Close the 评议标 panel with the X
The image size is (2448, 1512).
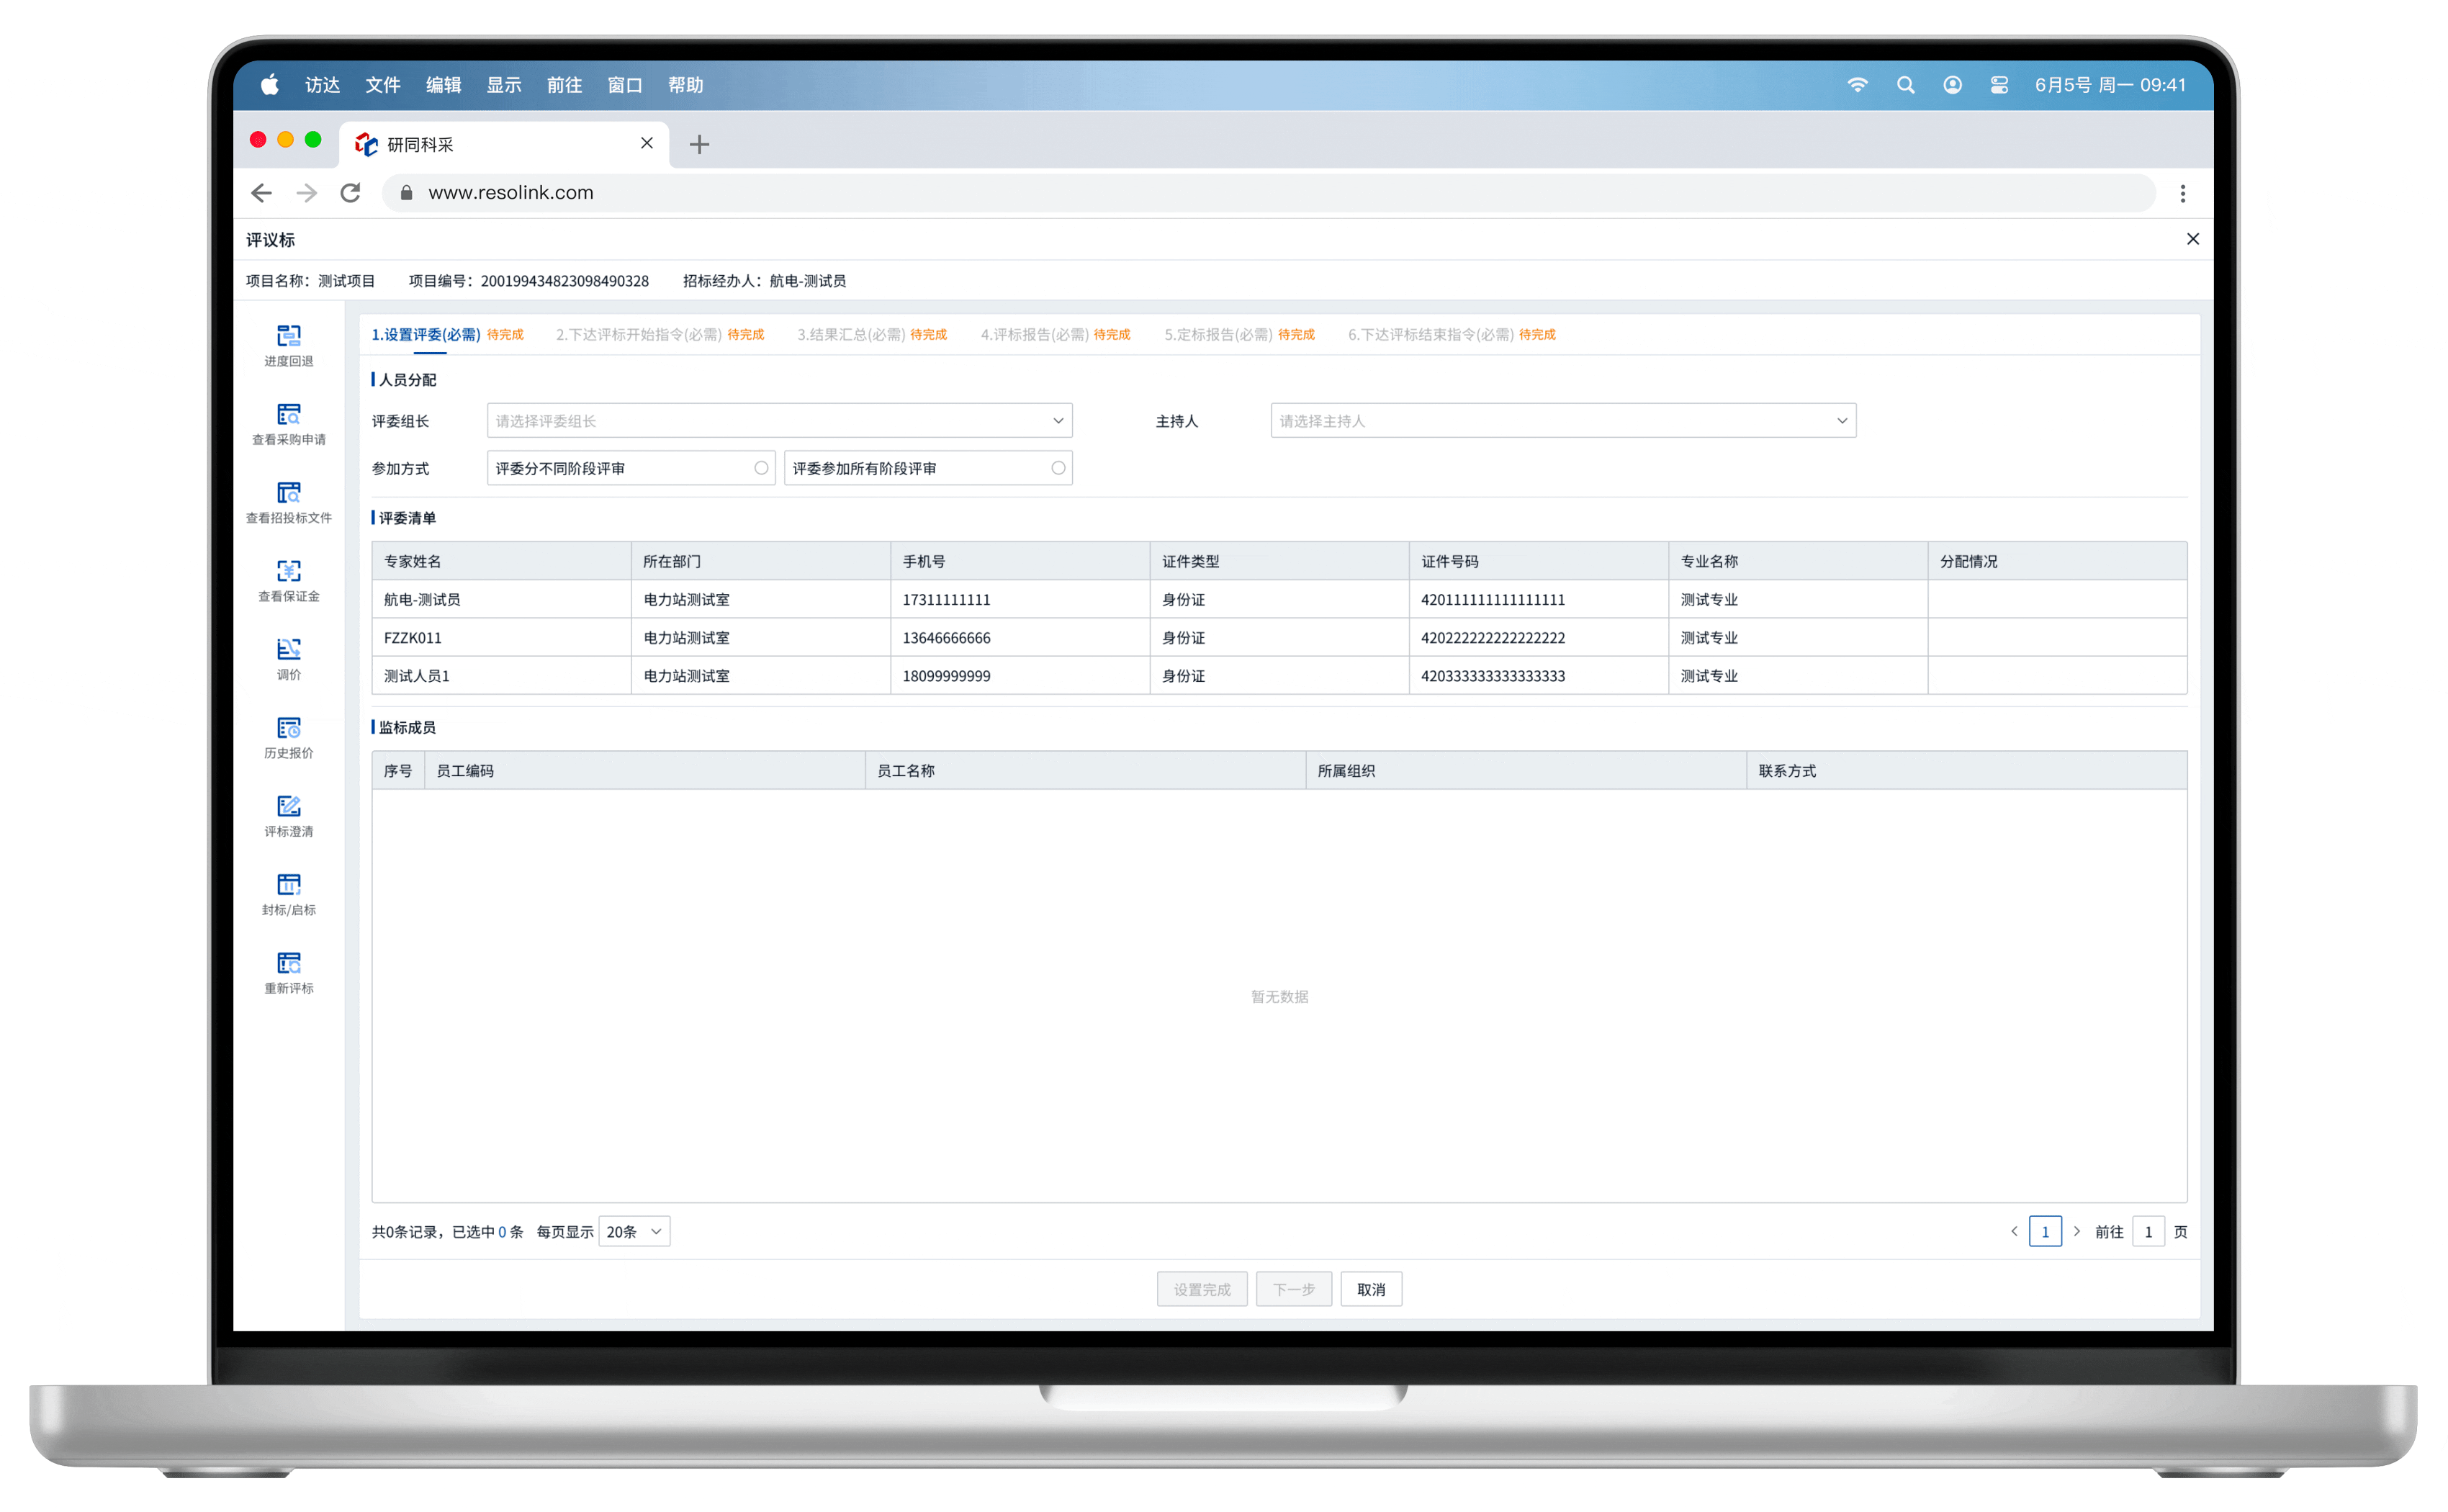tap(2192, 239)
